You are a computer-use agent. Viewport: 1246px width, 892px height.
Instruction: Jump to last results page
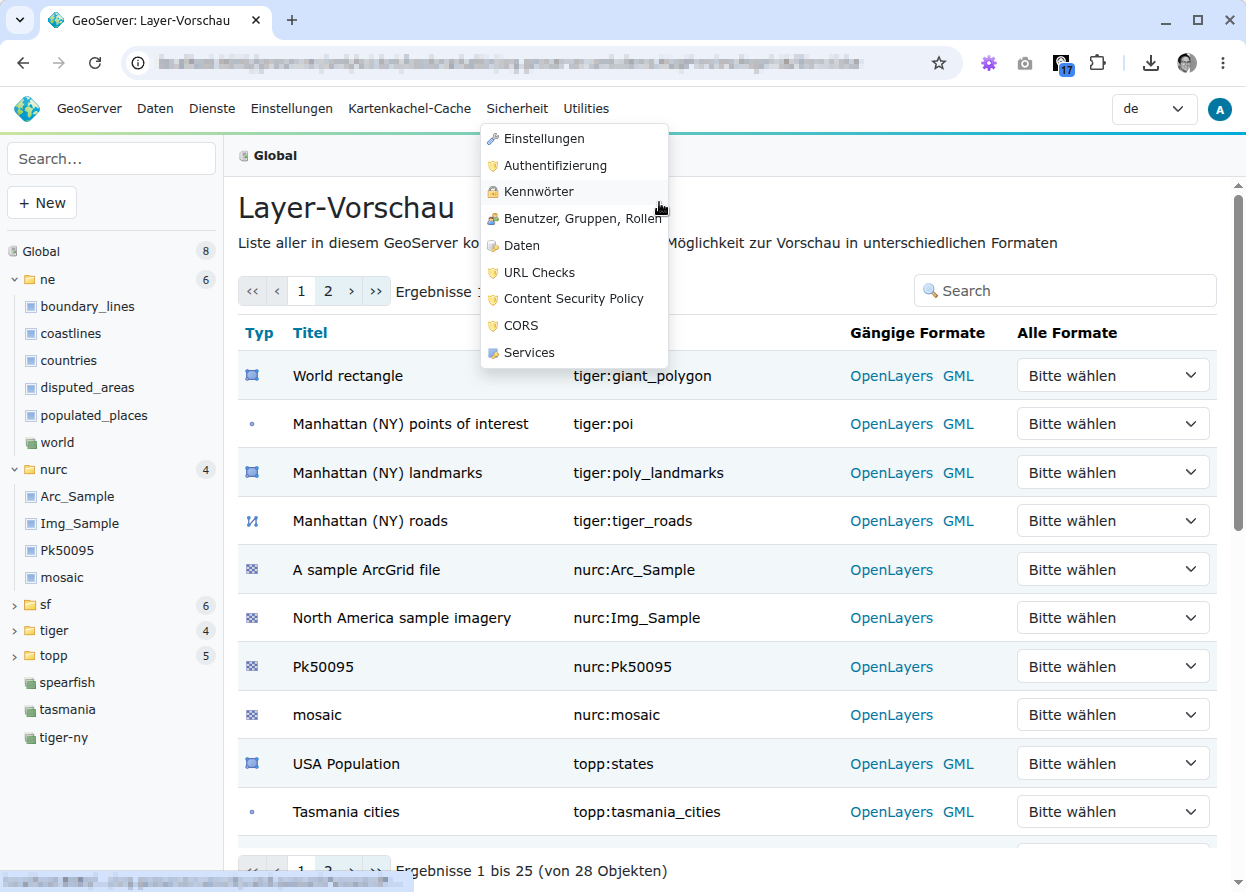(x=376, y=291)
